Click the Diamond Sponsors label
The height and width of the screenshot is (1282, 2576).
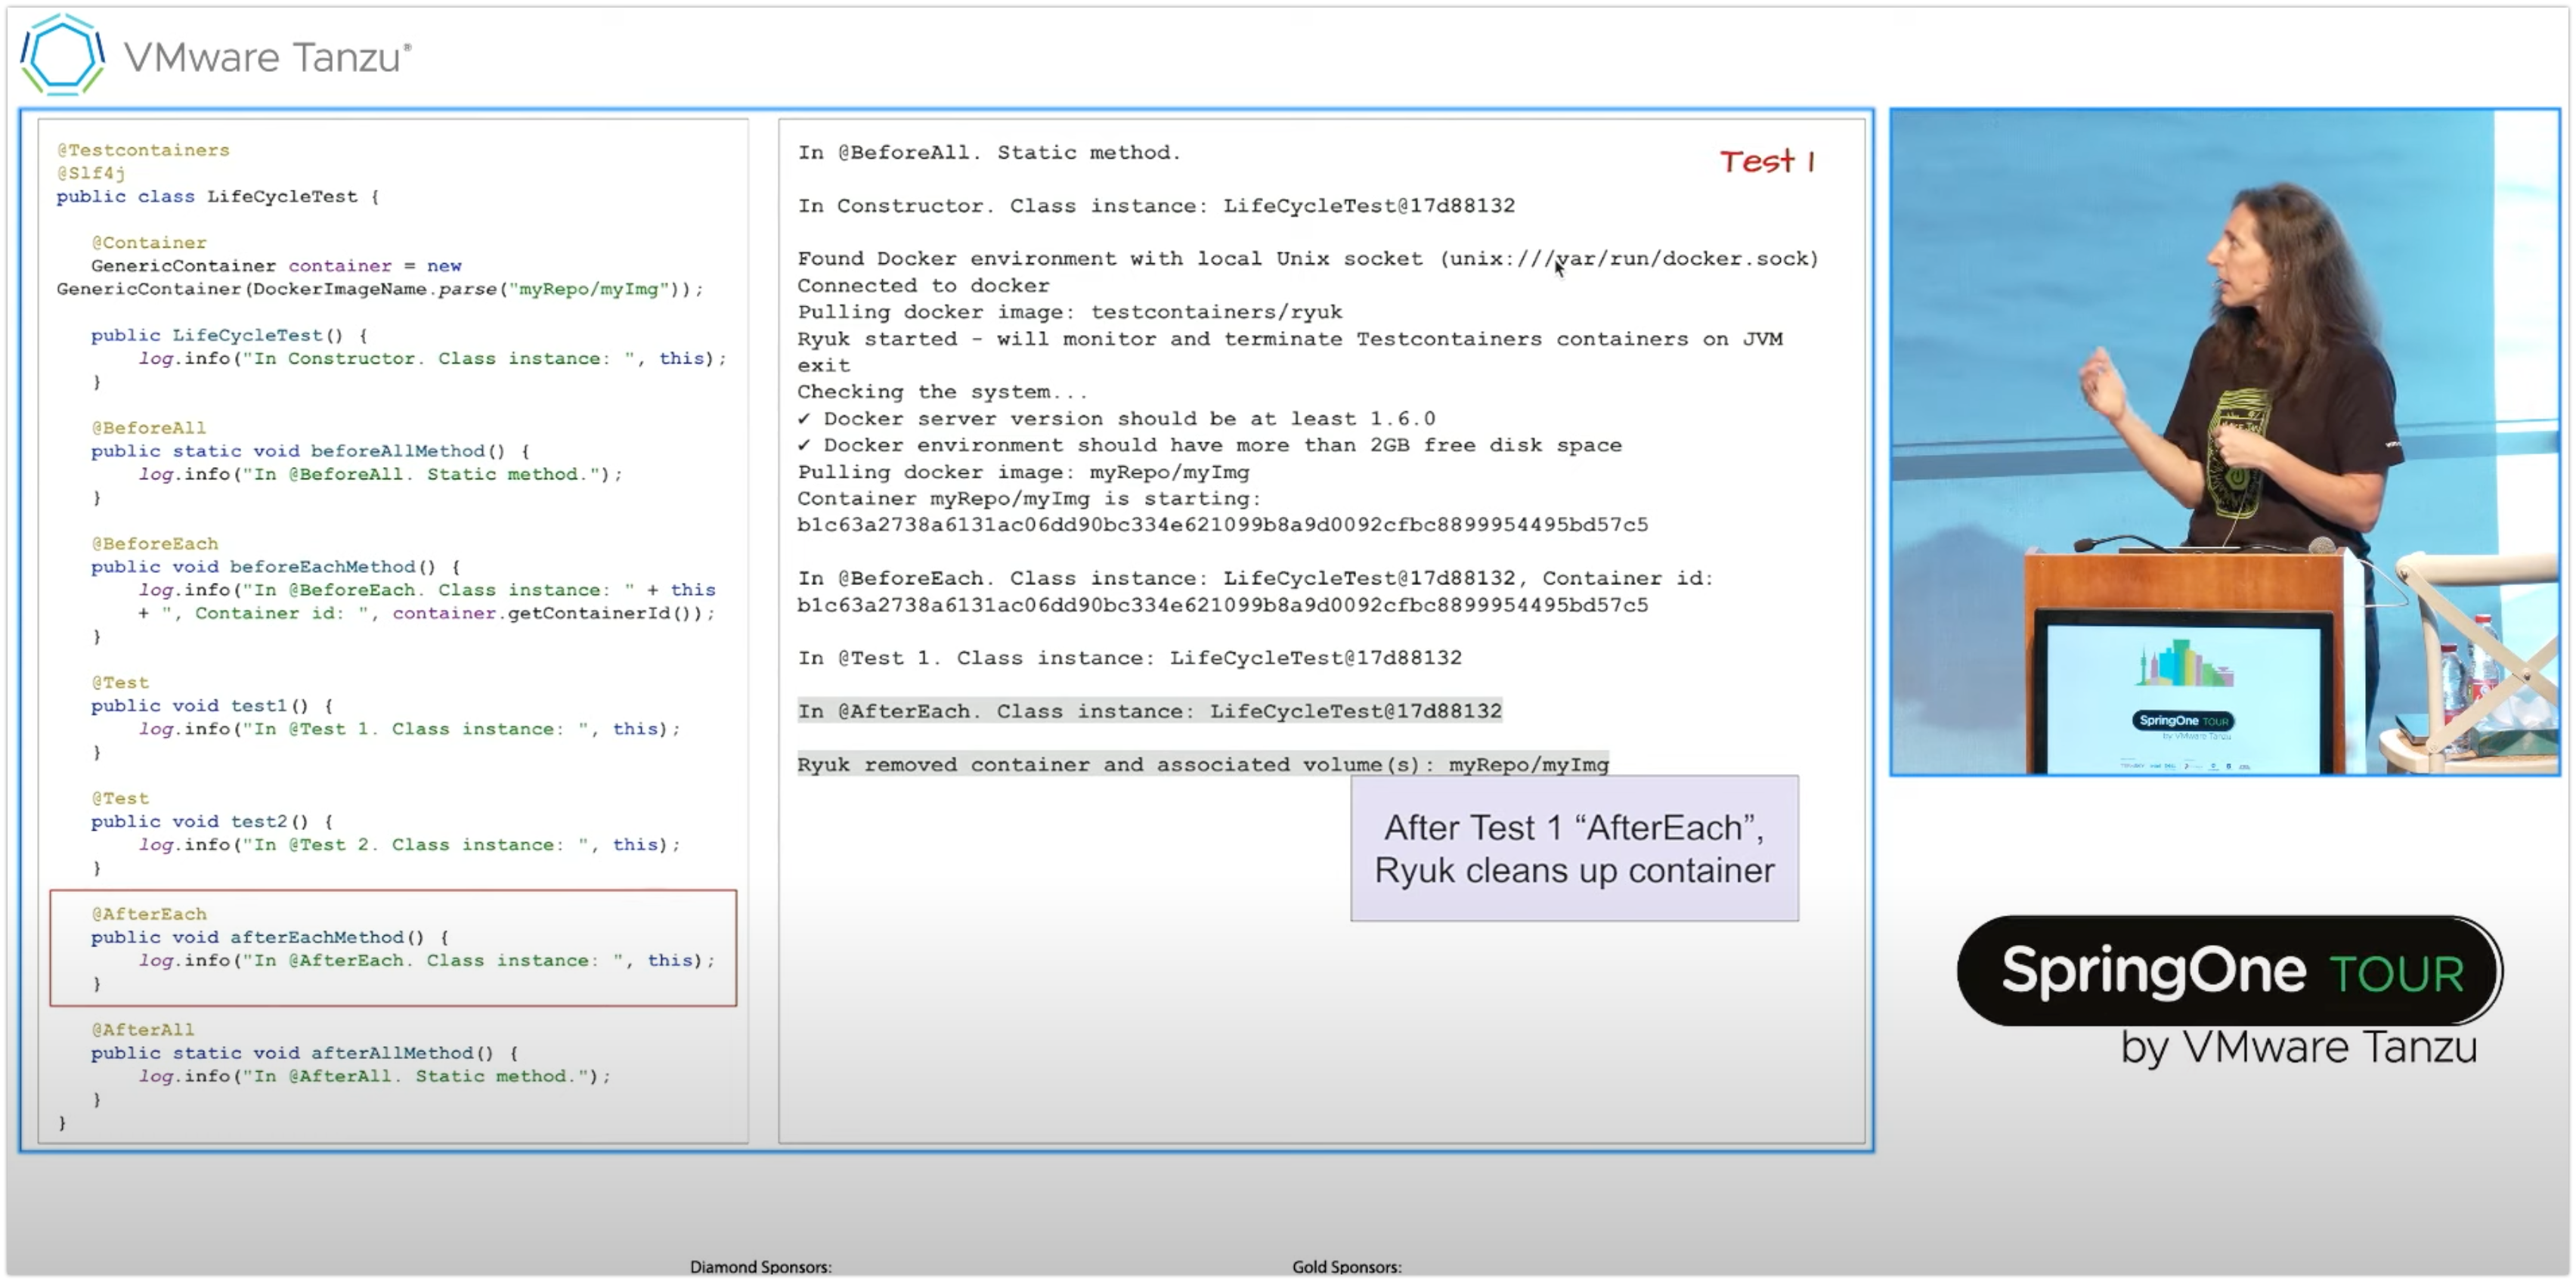[x=760, y=1266]
